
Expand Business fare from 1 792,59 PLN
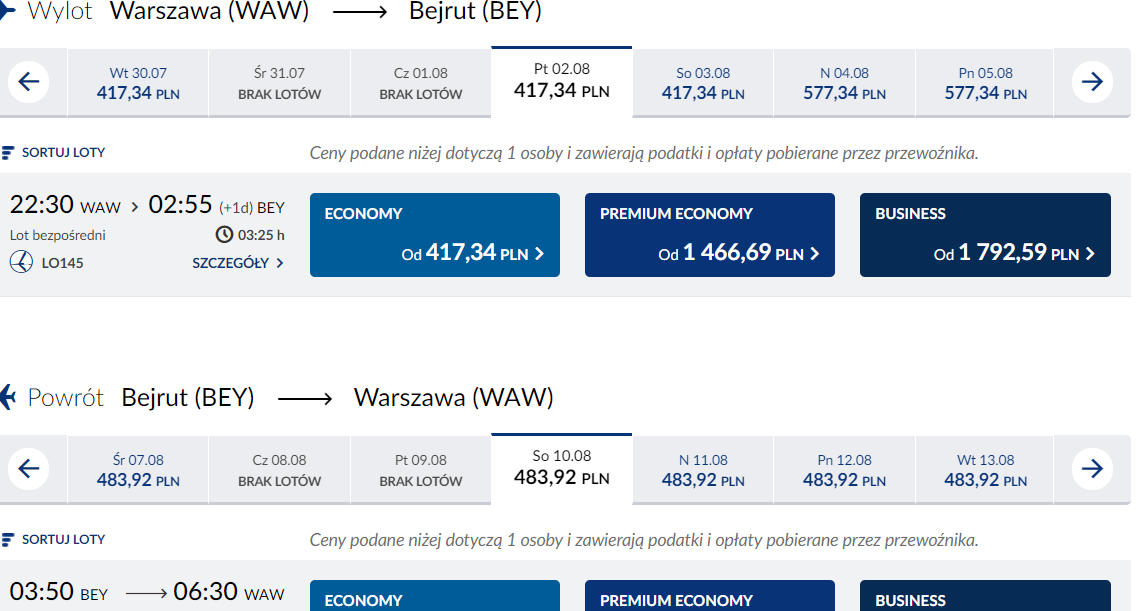[x=985, y=235]
